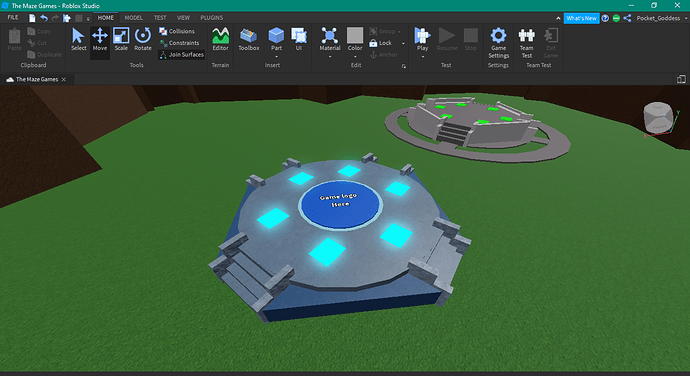Image resolution: width=690 pixels, height=376 pixels.
Task: Open the FILE menu
Action: (13, 18)
